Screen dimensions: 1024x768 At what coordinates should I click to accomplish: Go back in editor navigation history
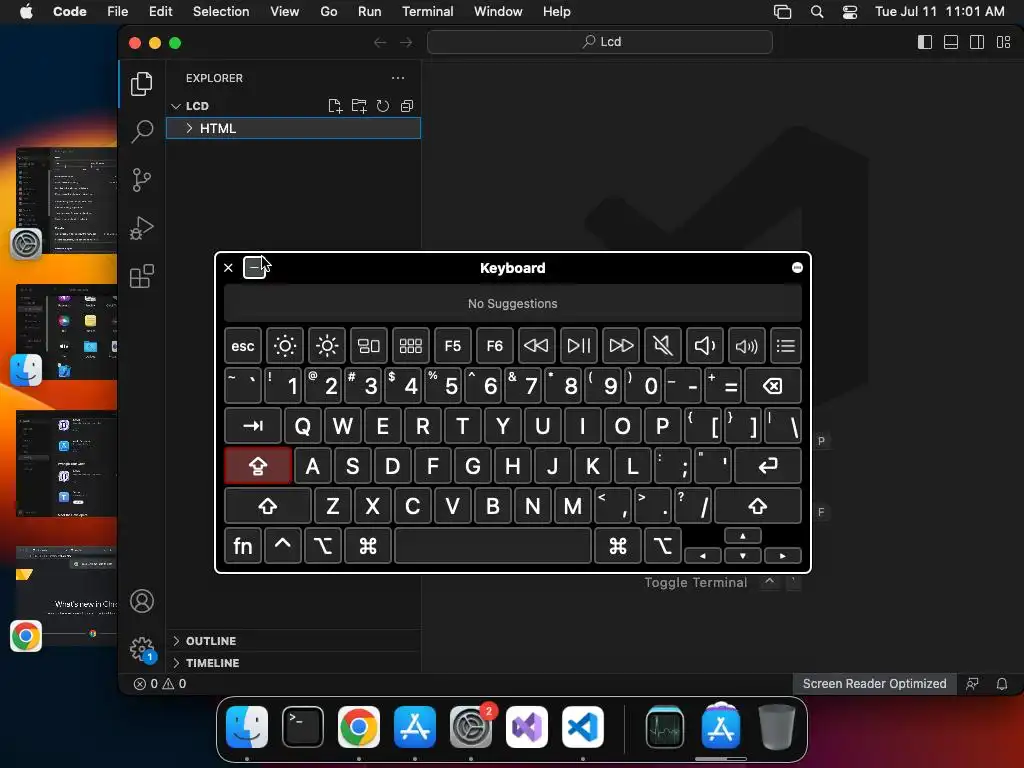[380, 42]
